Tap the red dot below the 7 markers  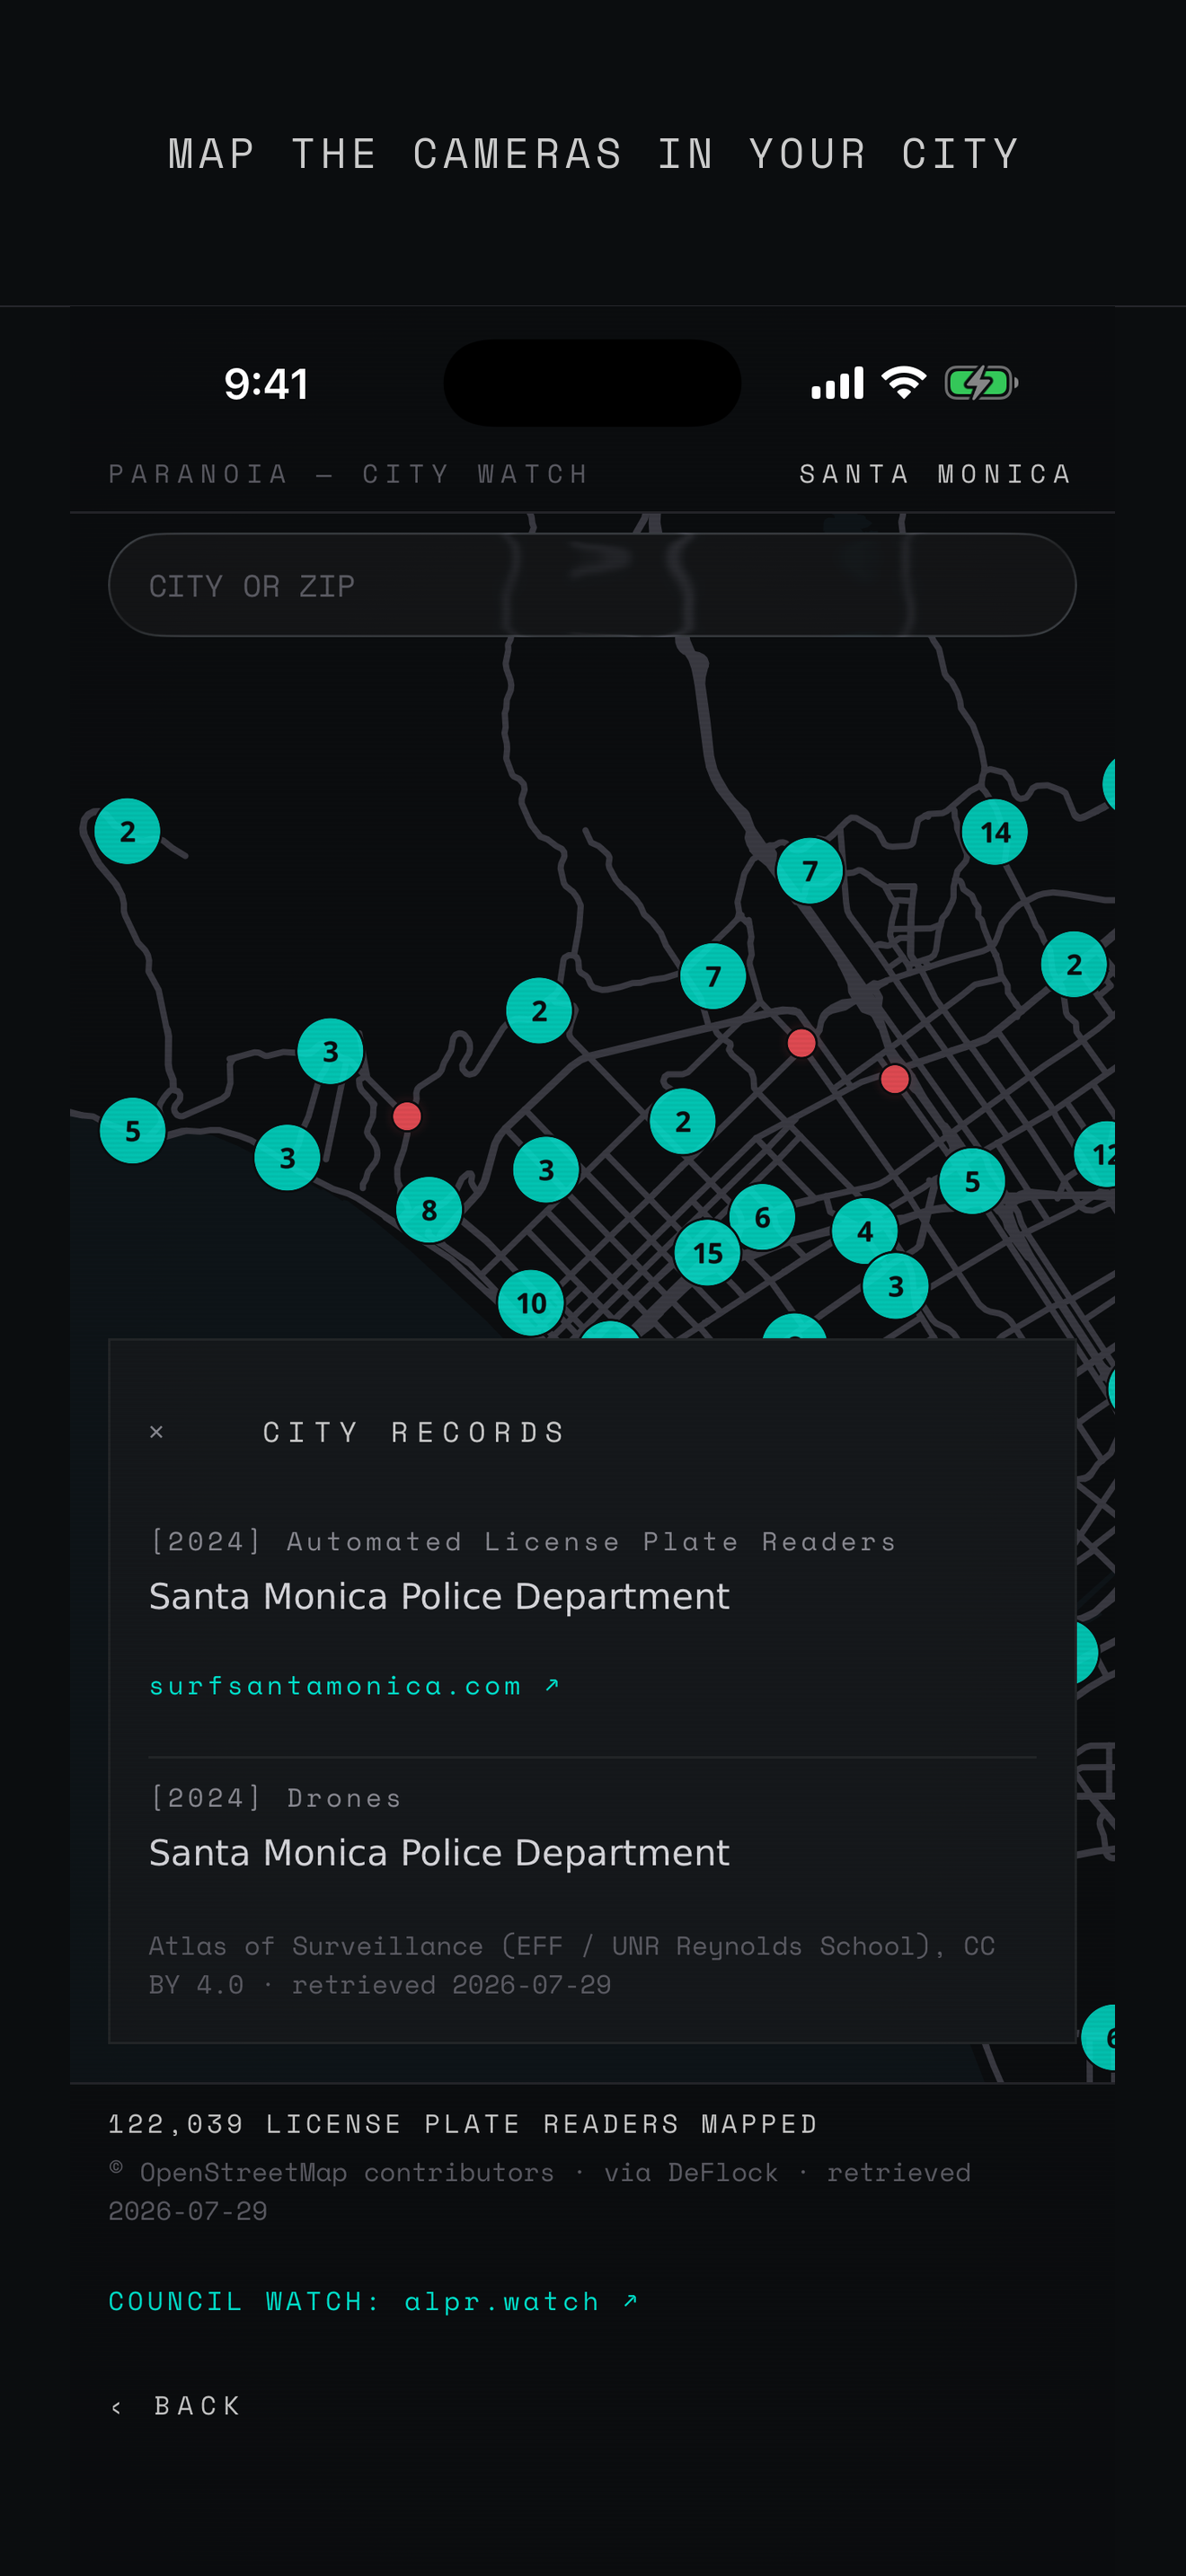click(801, 1043)
